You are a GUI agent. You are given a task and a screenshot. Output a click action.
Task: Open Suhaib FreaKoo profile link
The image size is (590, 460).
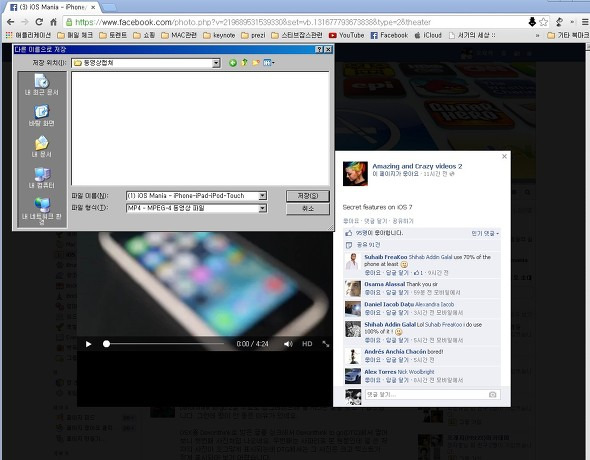click(386, 257)
